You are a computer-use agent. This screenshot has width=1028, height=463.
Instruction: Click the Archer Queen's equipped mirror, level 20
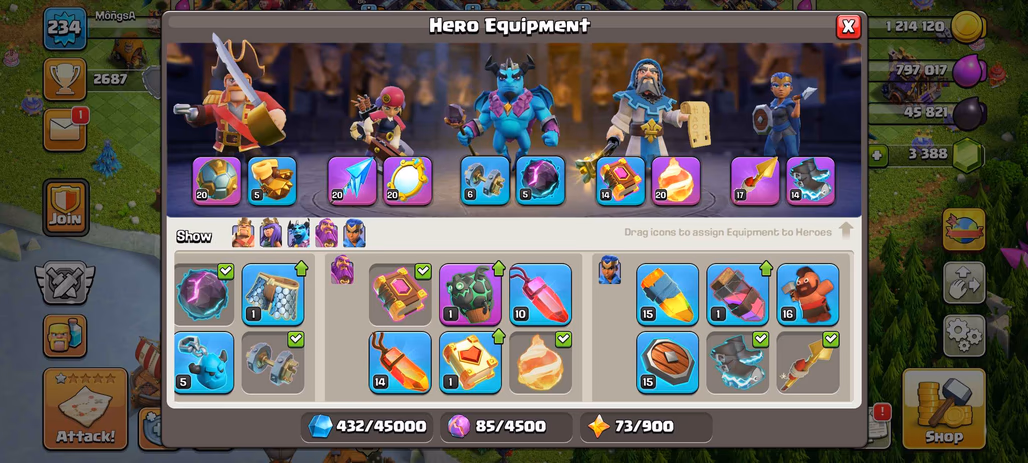407,181
